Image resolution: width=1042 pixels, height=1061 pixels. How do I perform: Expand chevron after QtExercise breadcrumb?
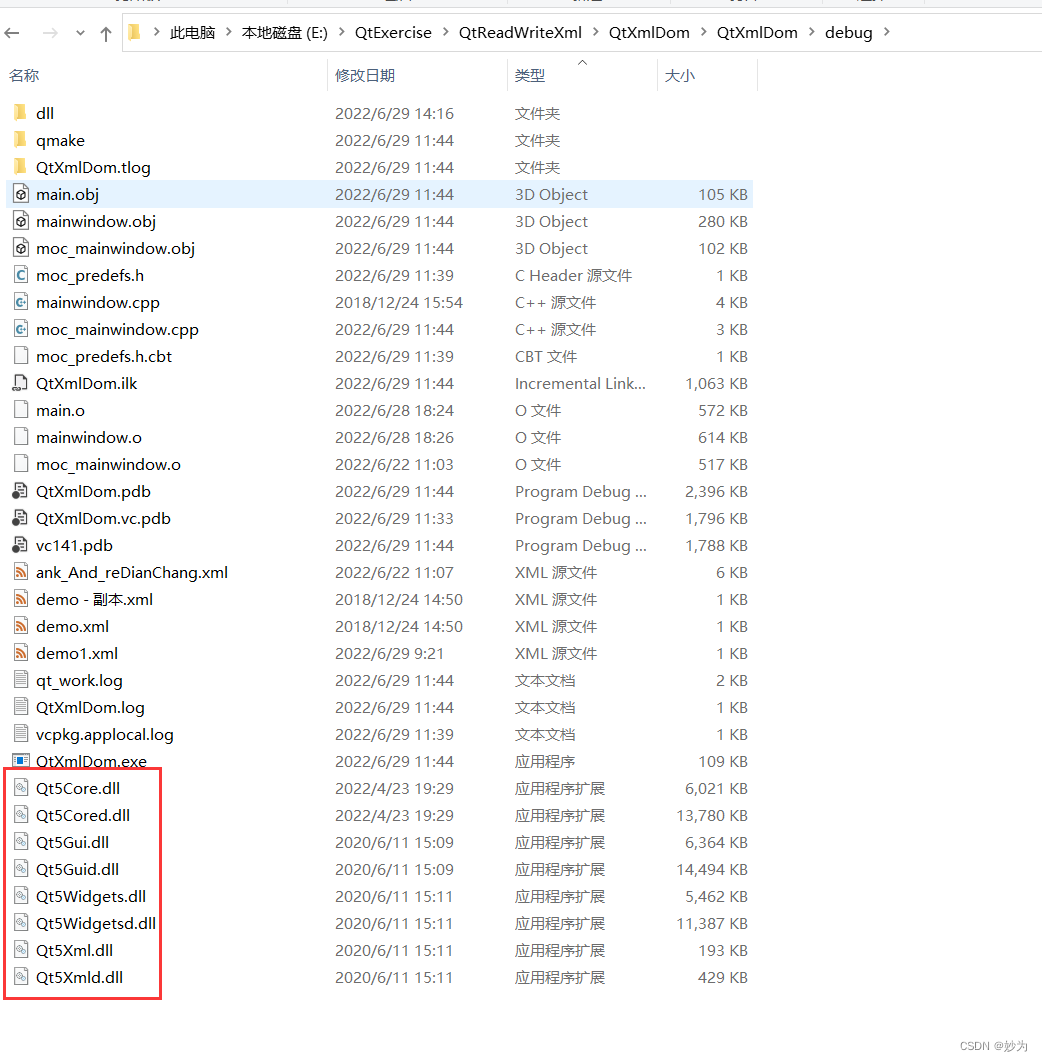(x=445, y=32)
